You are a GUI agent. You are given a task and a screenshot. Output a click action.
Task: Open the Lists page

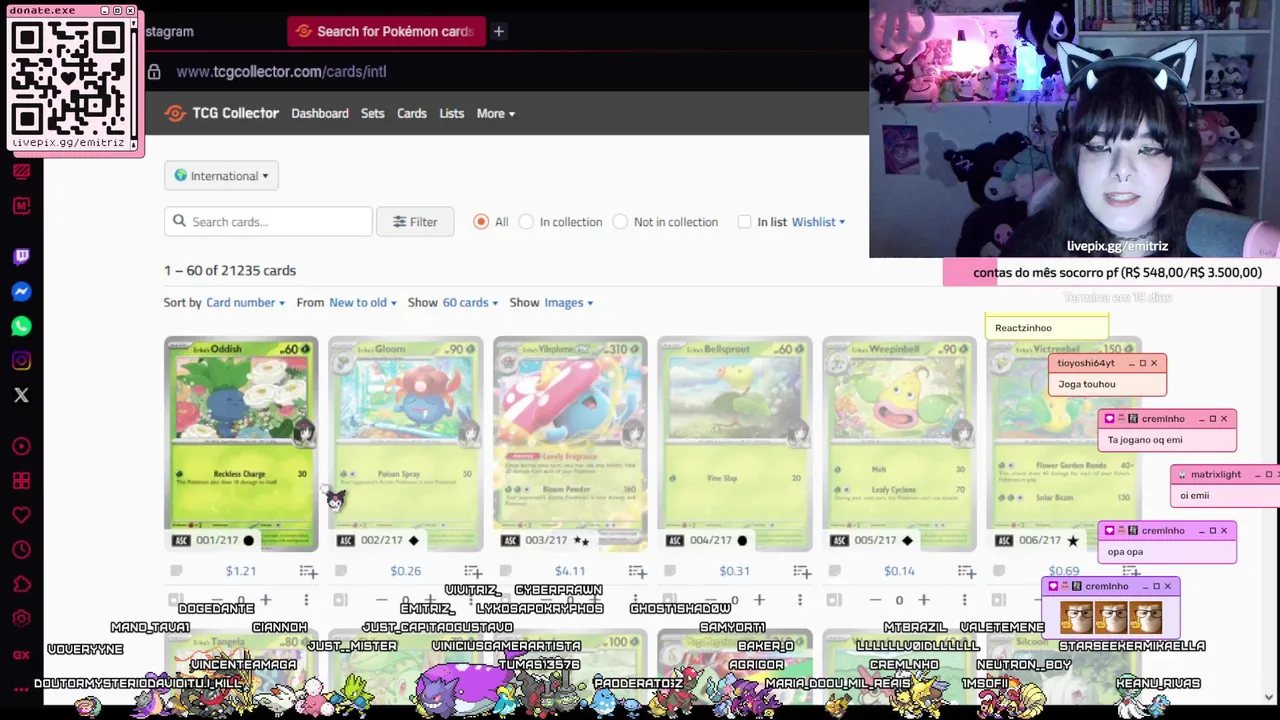451,113
